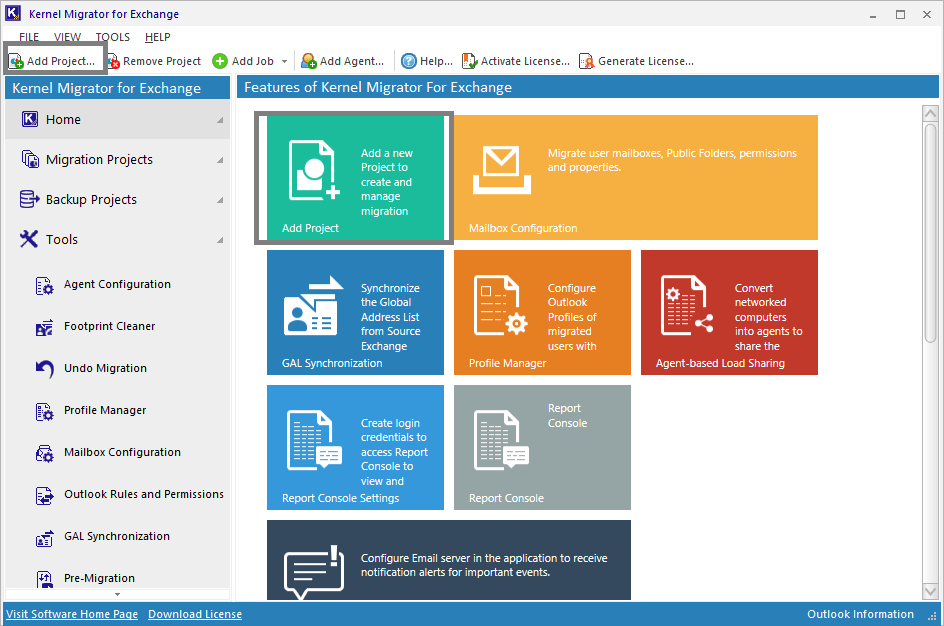Screen dimensions: 944x626
Task: Open the orange Profile Manager tile
Action: point(542,312)
